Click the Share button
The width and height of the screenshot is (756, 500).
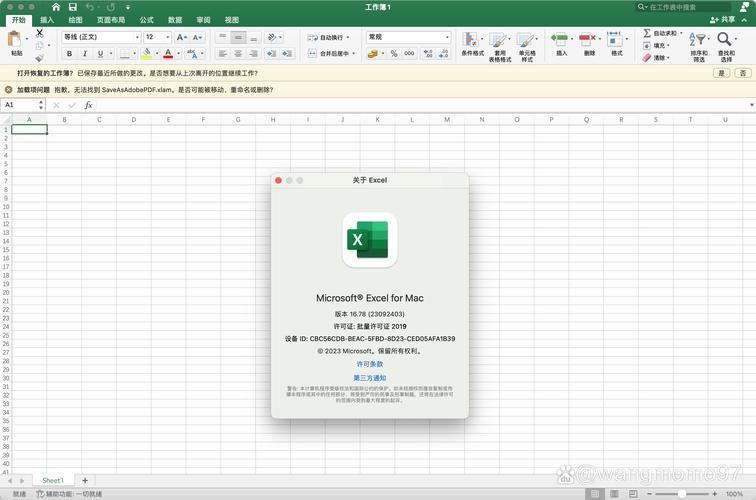(722, 20)
